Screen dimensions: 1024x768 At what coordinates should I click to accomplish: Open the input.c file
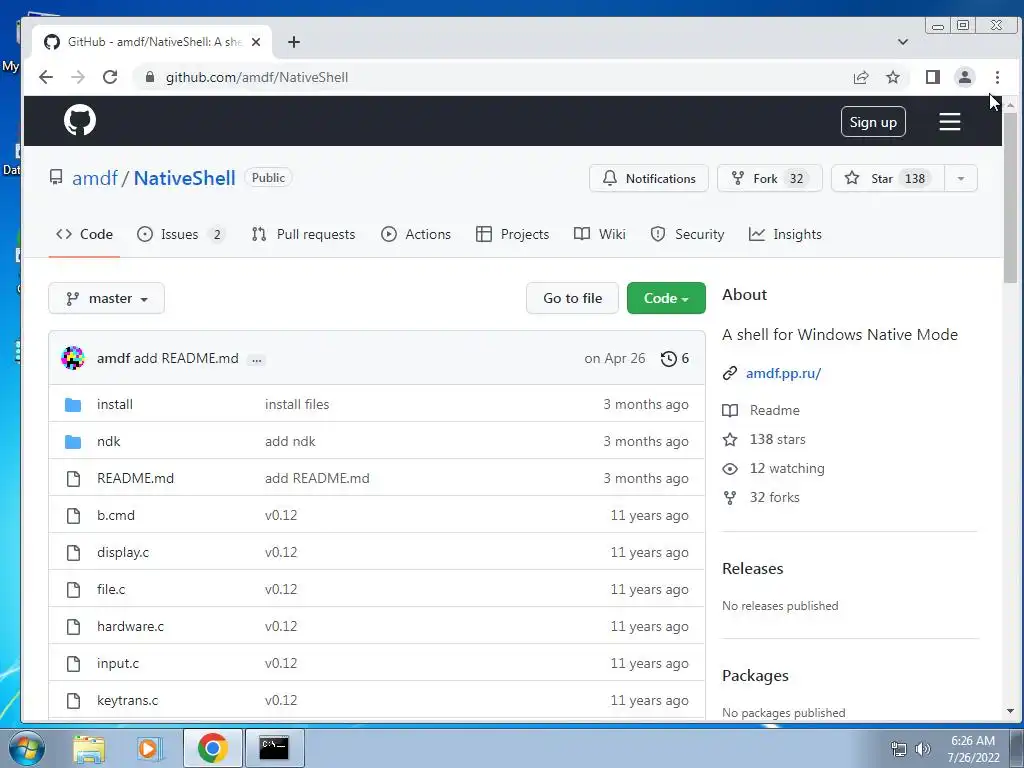tap(118, 664)
